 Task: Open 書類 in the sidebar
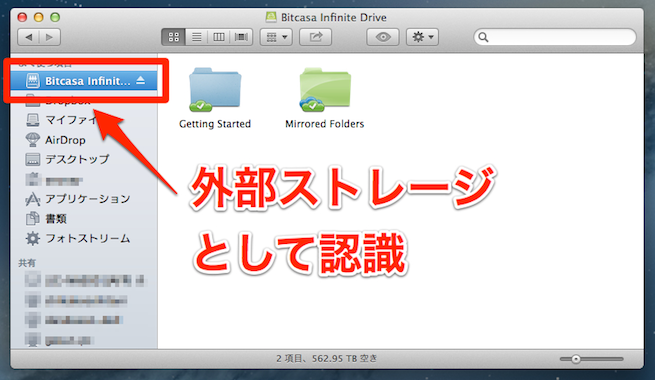coord(84,218)
